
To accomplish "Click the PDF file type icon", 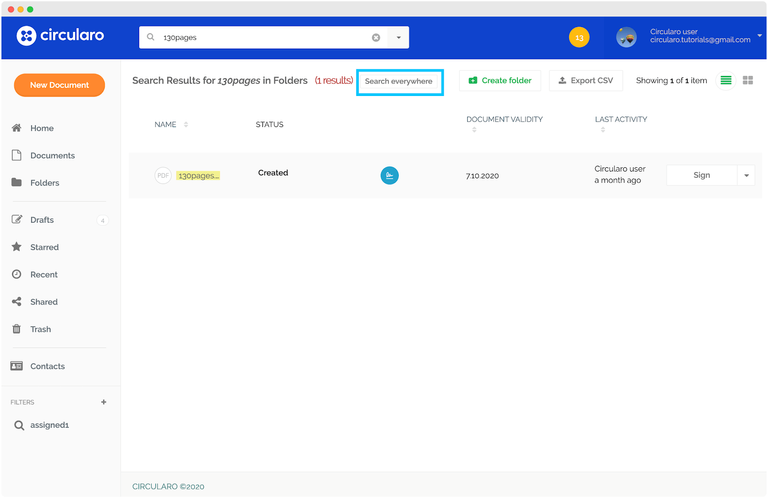I will (163, 175).
